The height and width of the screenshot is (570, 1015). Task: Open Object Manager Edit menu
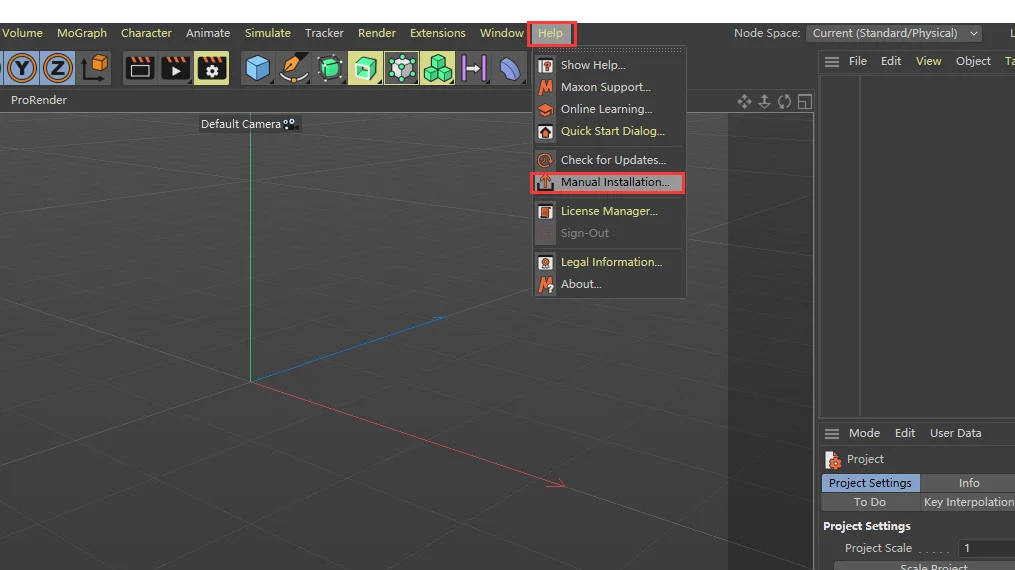[891, 61]
